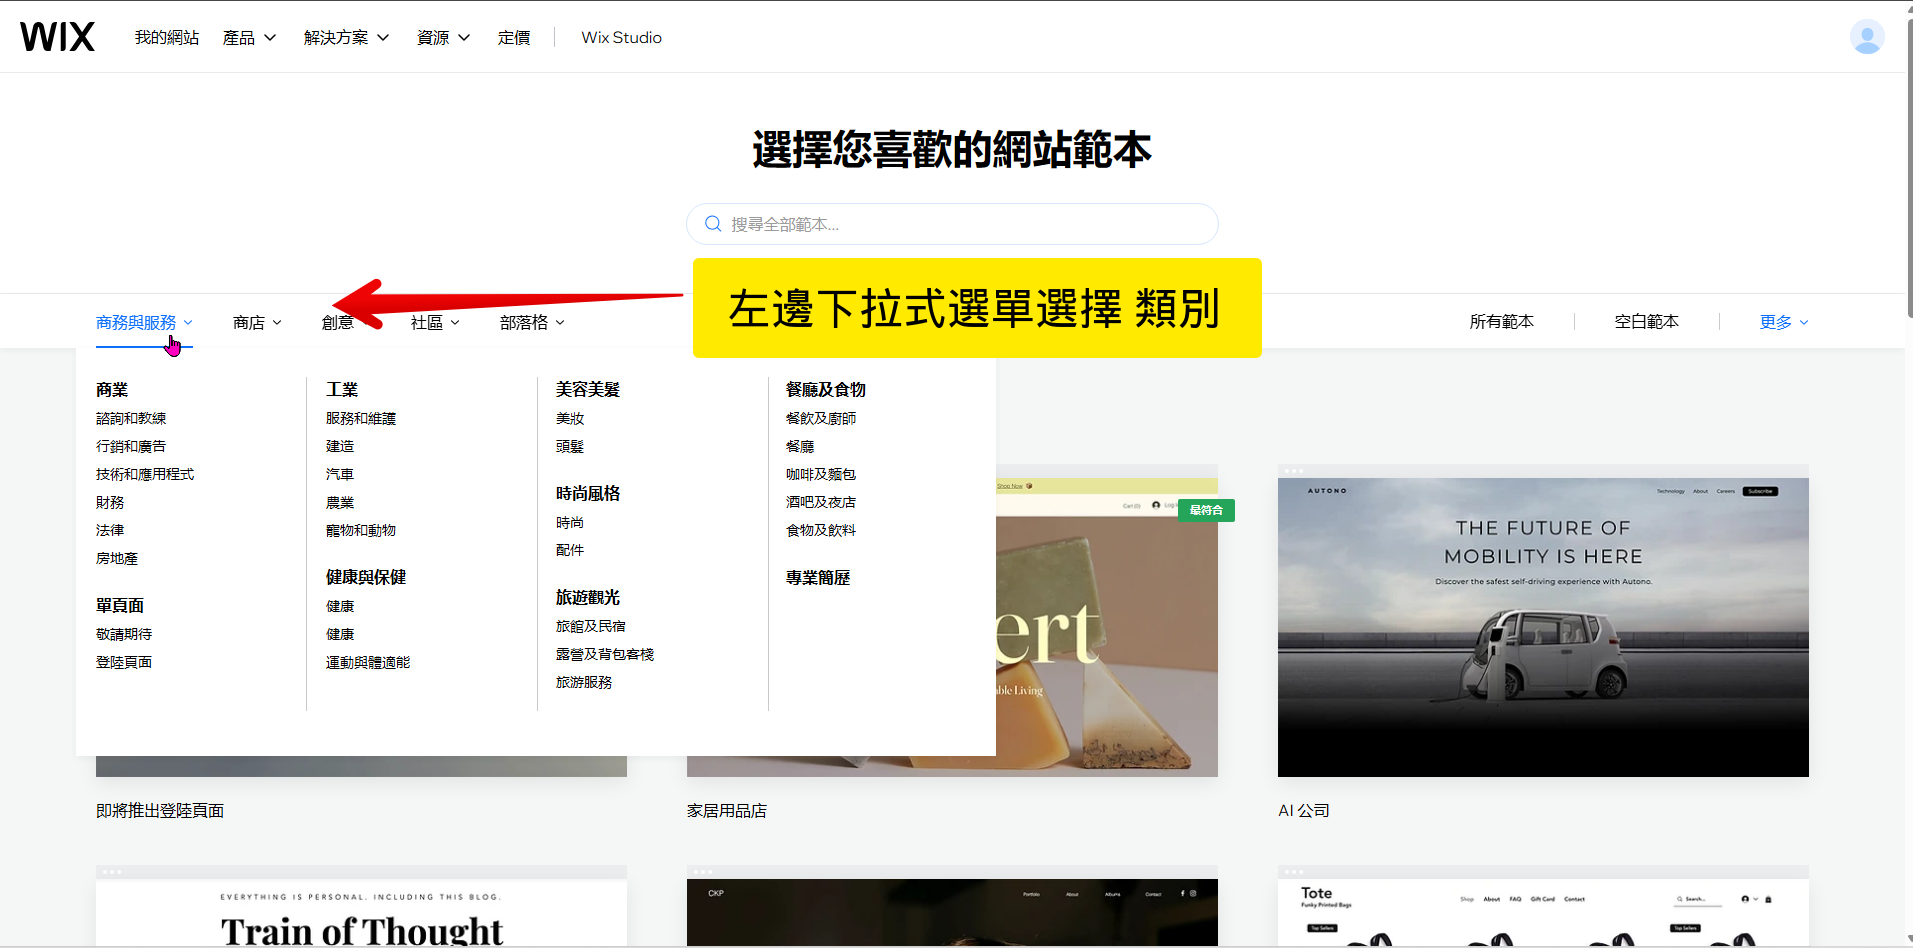The height and width of the screenshot is (948, 1913).
Task: Click the 最符合 green badge
Action: click(x=1206, y=510)
